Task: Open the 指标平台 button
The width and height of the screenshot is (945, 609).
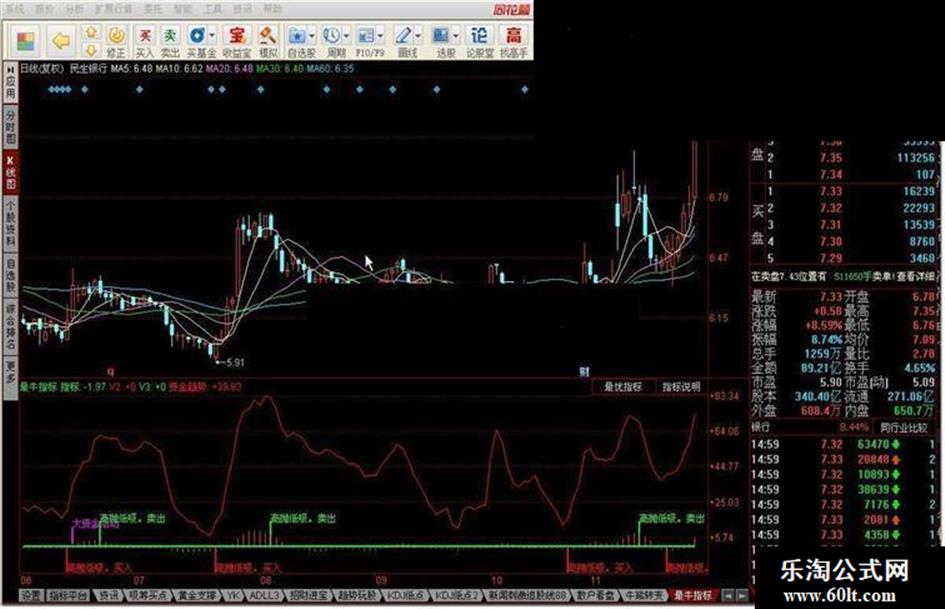Action: [68, 596]
